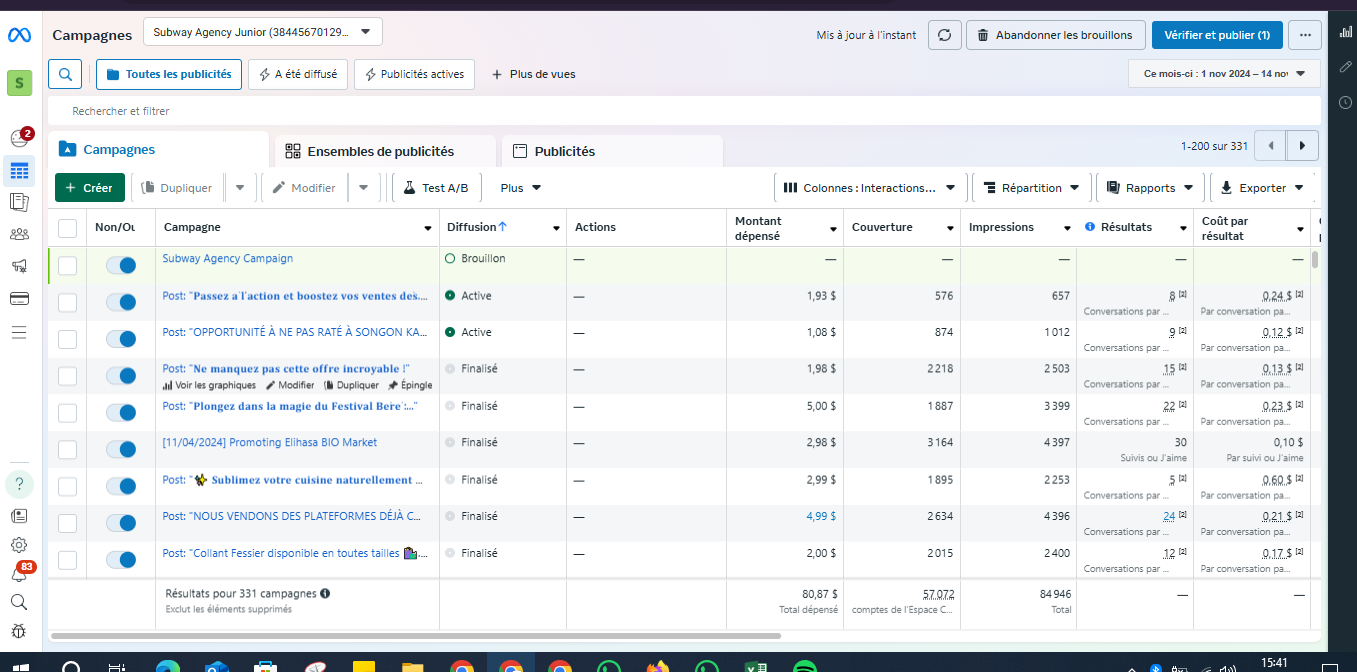Click the refresh data icon button
This screenshot has height=672, width=1357.
944,35
